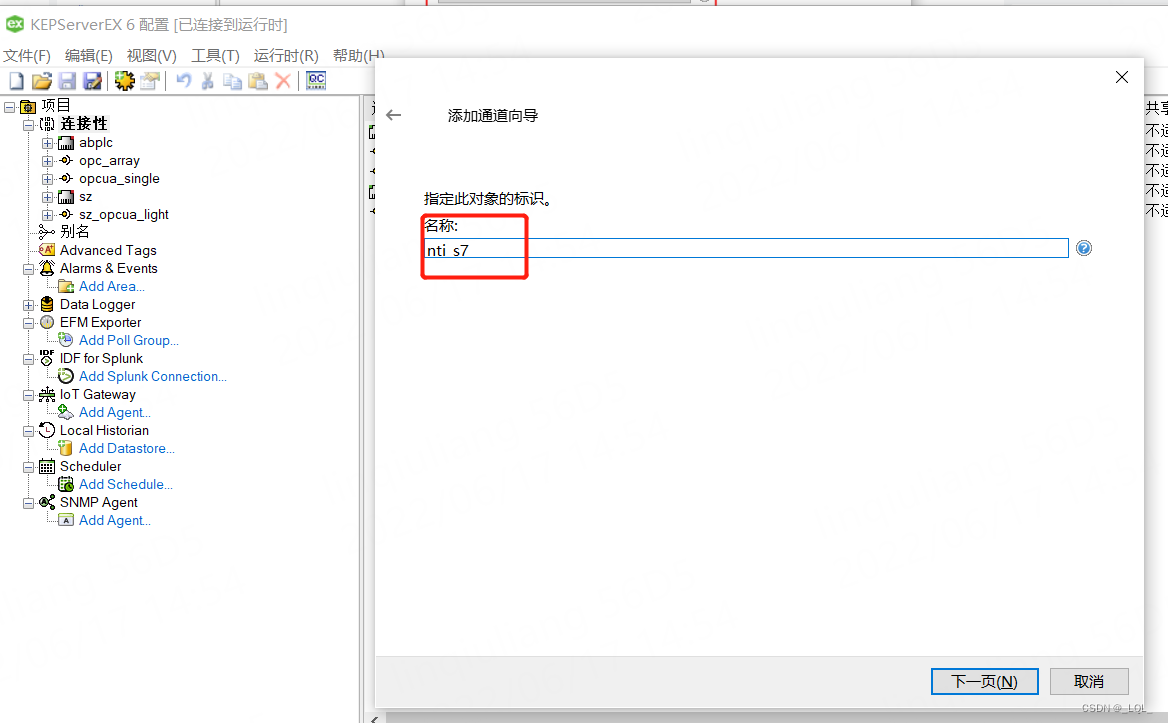Click the Cut scissors icon
Screen dimensions: 1168x723
click(x=208, y=80)
